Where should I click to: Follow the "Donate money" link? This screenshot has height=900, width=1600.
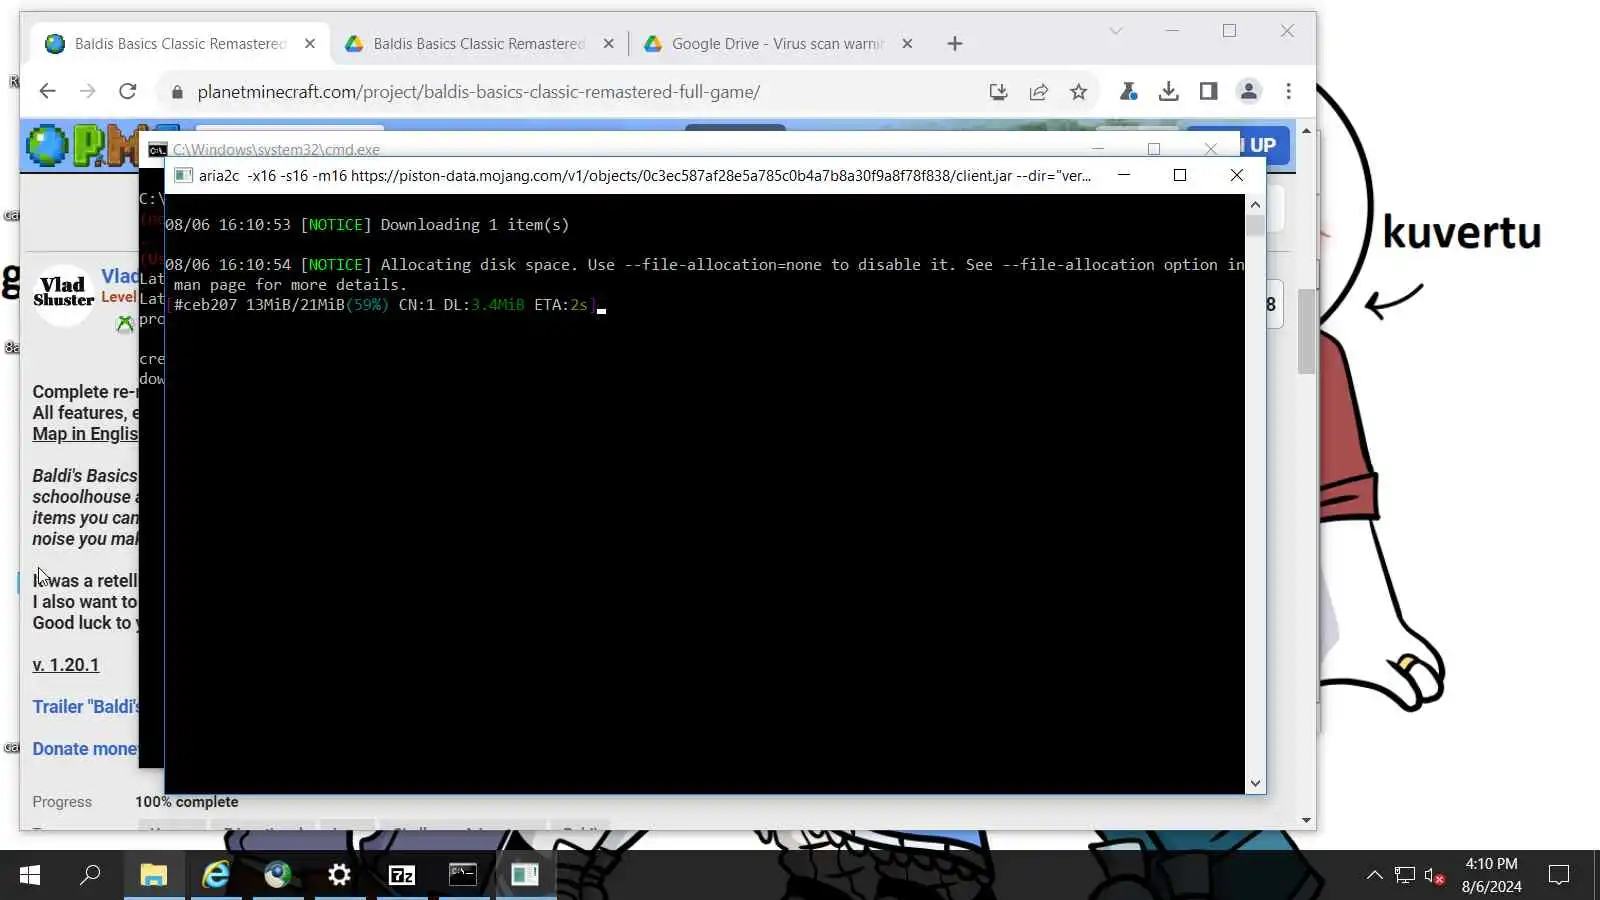click(85, 749)
